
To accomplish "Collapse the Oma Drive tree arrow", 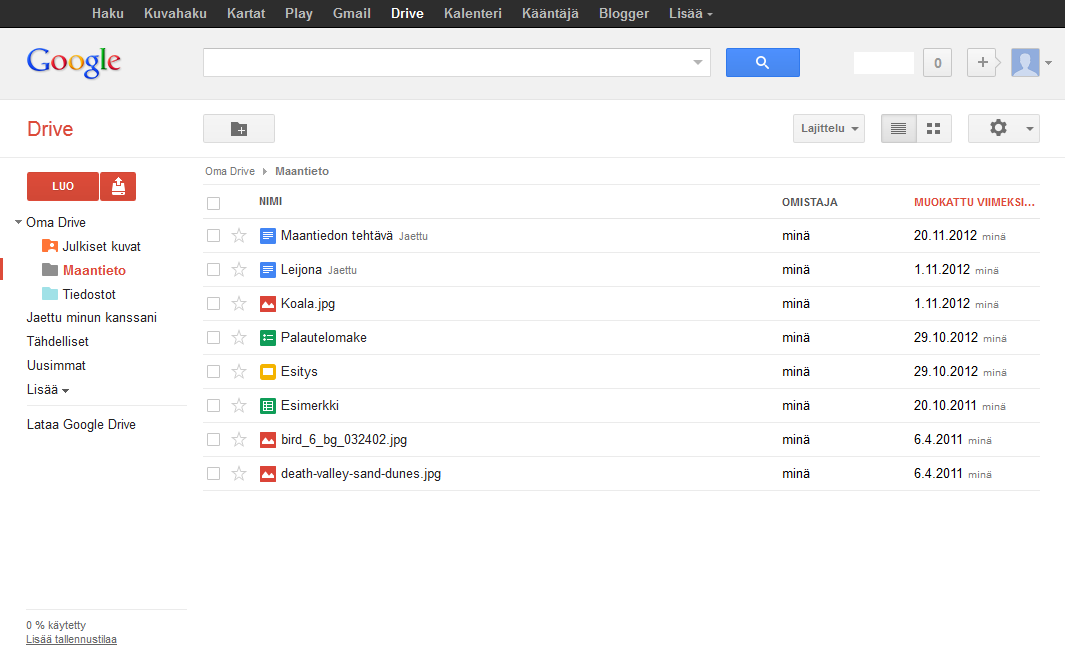I will click(x=18, y=222).
